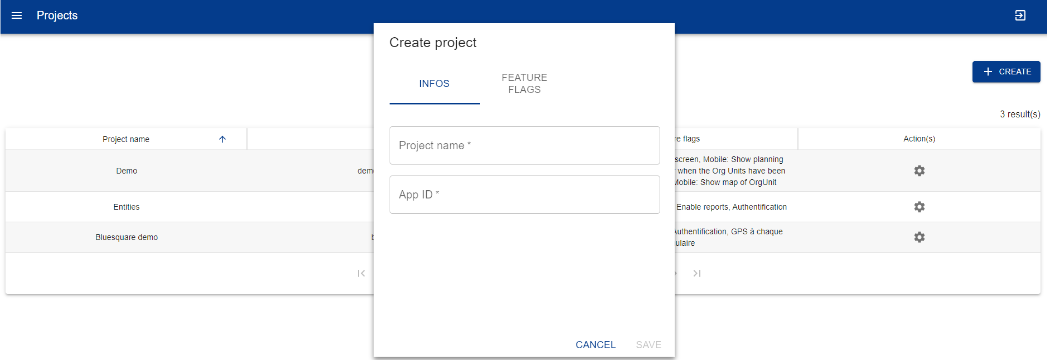
Task: Click the Project name column header
Action: point(126,139)
